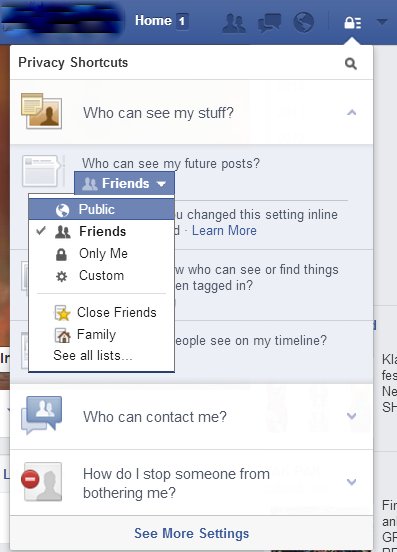The image size is (397, 552).
Task: Open the account menu arrow in top bar
Action: [x=382, y=22]
